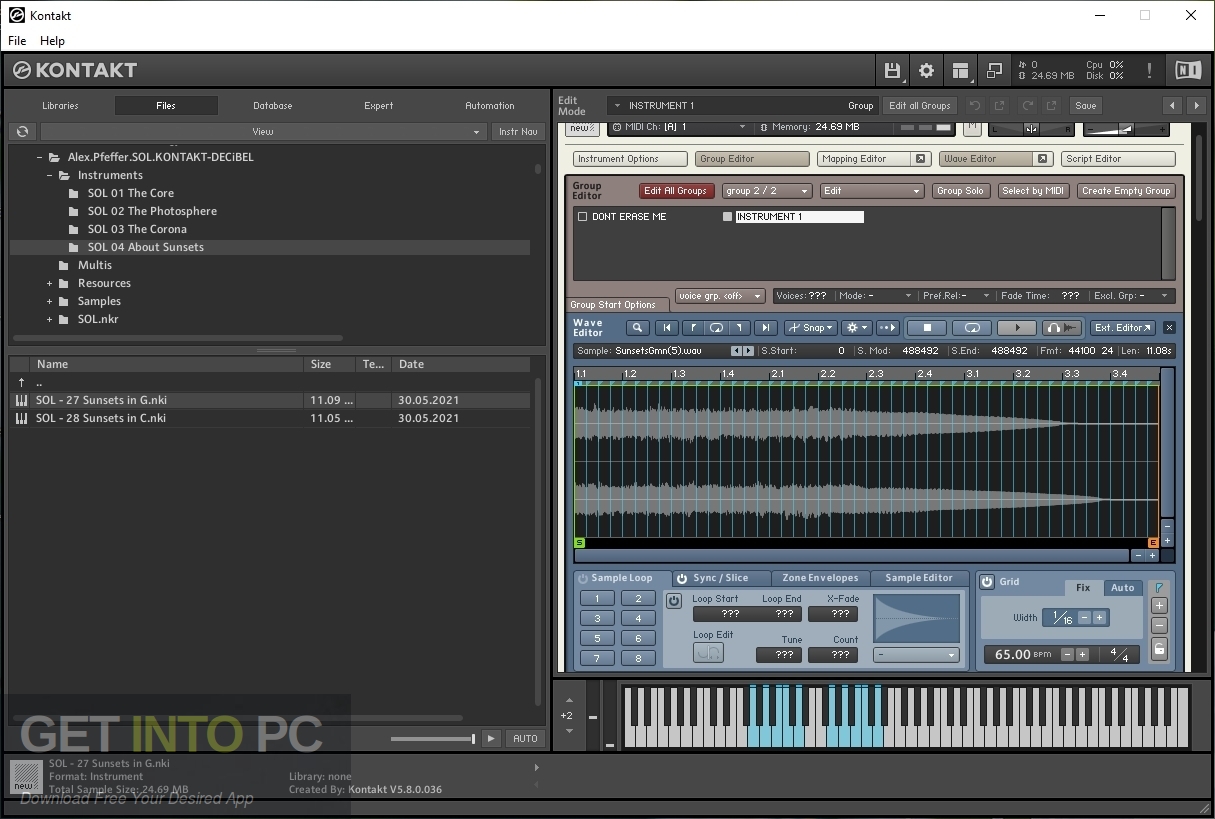Click the redo arrow in Edit Mode bar

[1027, 105]
